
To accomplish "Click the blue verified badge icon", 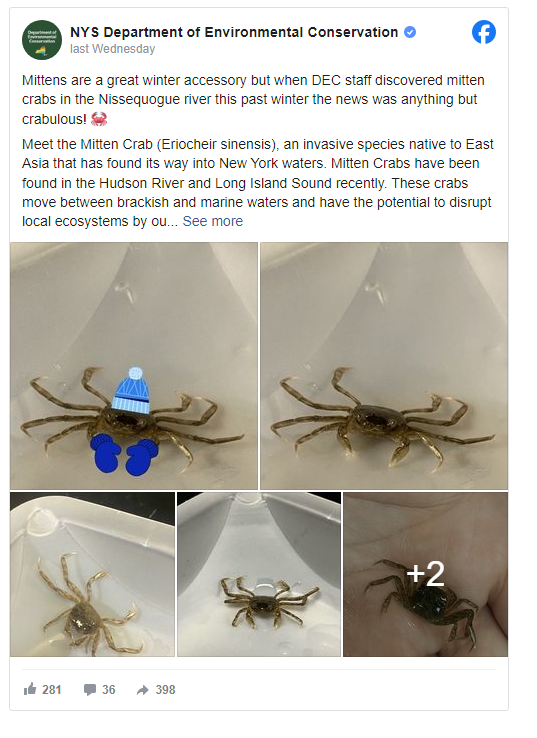I will tap(410, 32).
